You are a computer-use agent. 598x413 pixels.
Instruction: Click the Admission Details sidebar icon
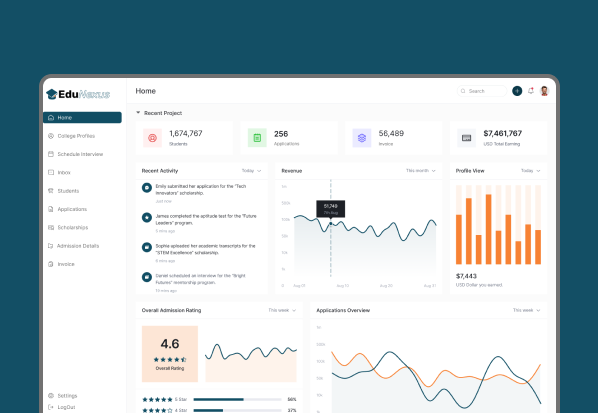(x=50, y=246)
